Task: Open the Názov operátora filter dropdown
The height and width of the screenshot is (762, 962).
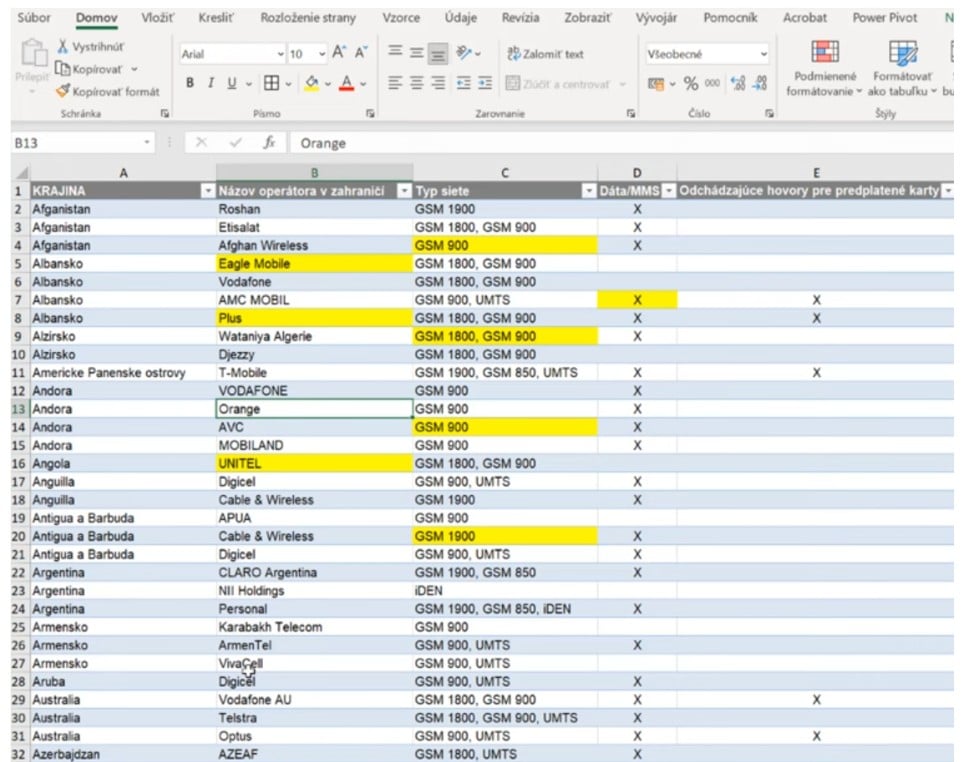Action: 404,191
